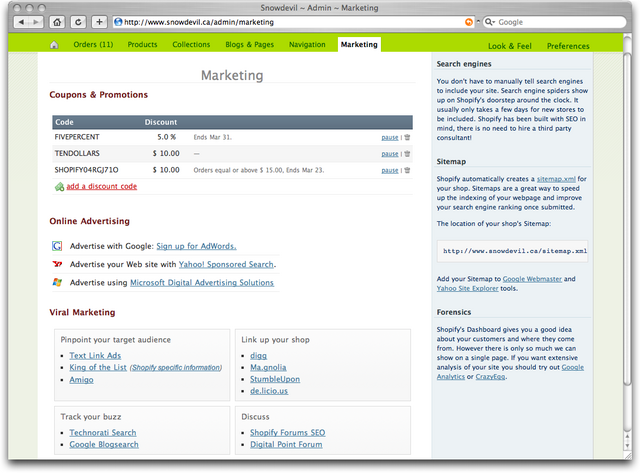
Task: Delete the FIVEPERCENT coupon with trash icon
Action: (x=407, y=137)
